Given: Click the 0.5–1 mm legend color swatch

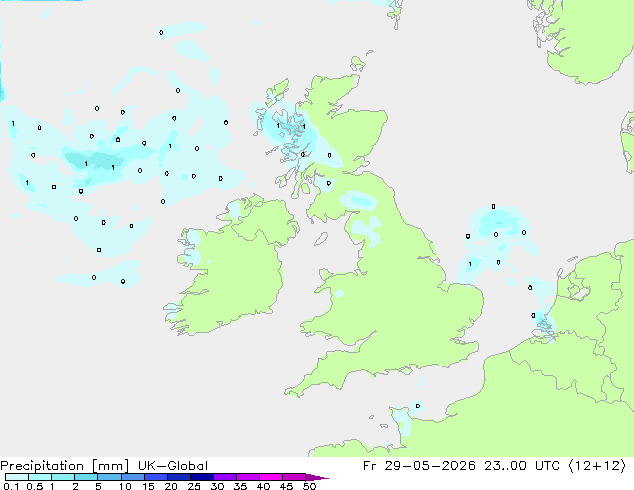Looking at the screenshot, I should [x=40, y=477].
